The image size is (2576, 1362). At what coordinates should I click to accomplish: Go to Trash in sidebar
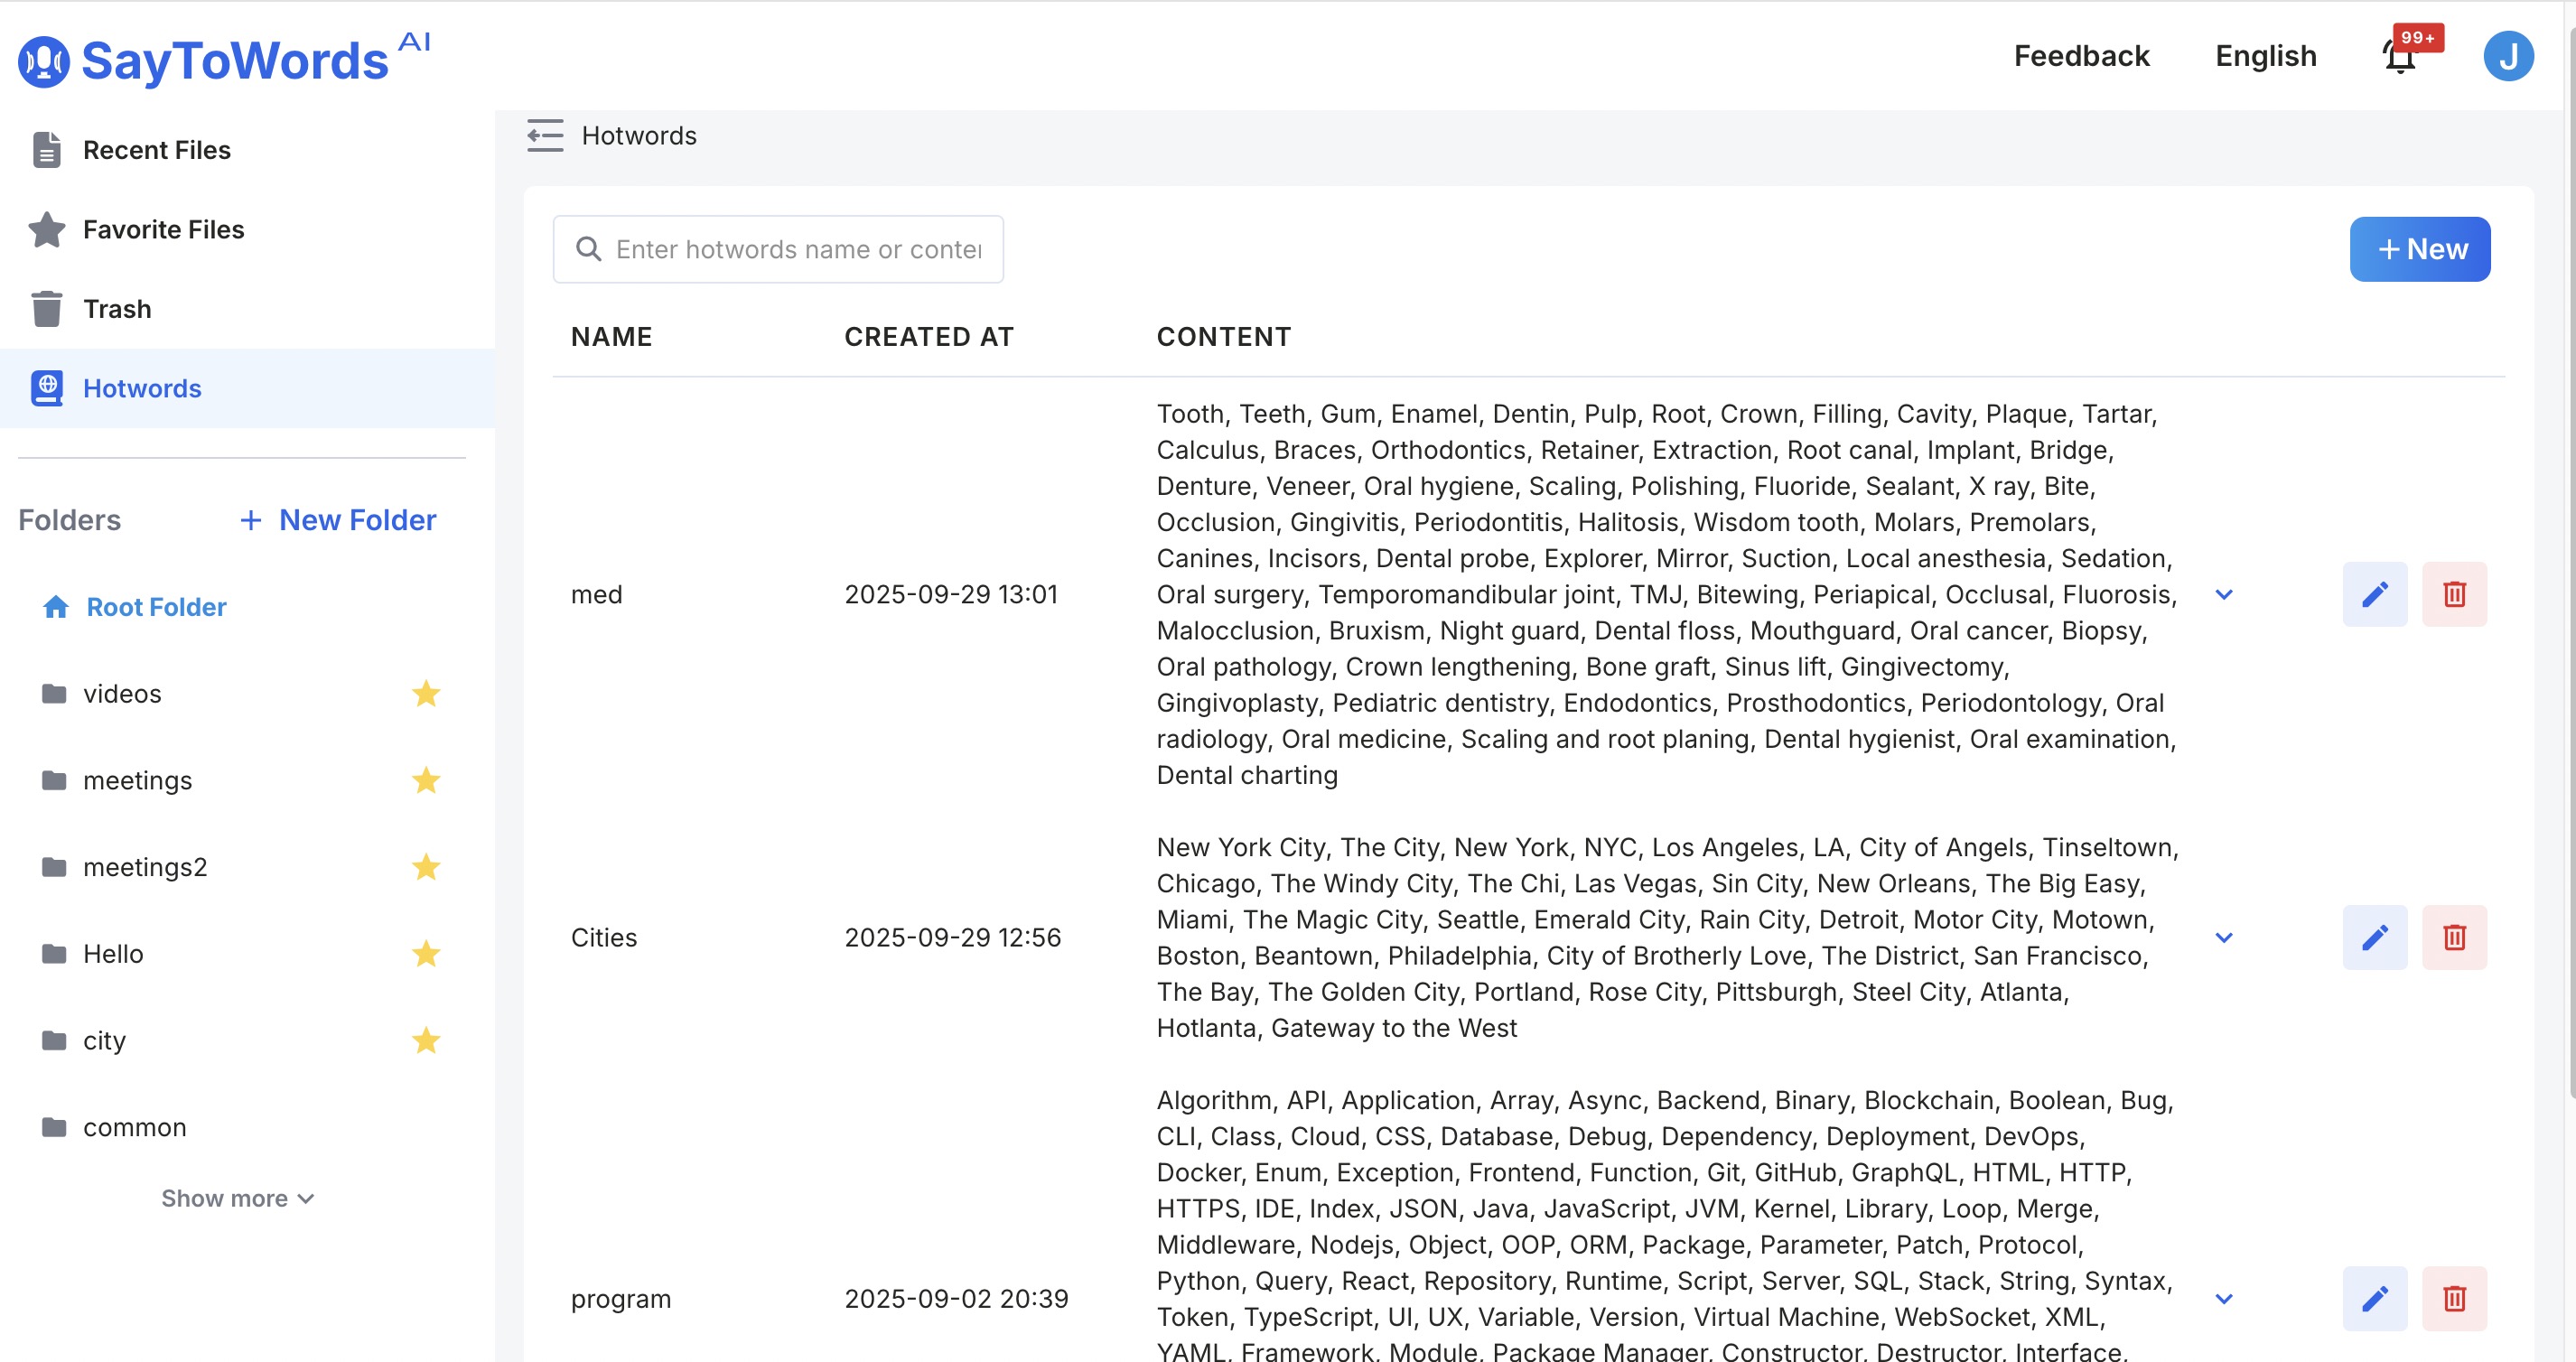117,309
